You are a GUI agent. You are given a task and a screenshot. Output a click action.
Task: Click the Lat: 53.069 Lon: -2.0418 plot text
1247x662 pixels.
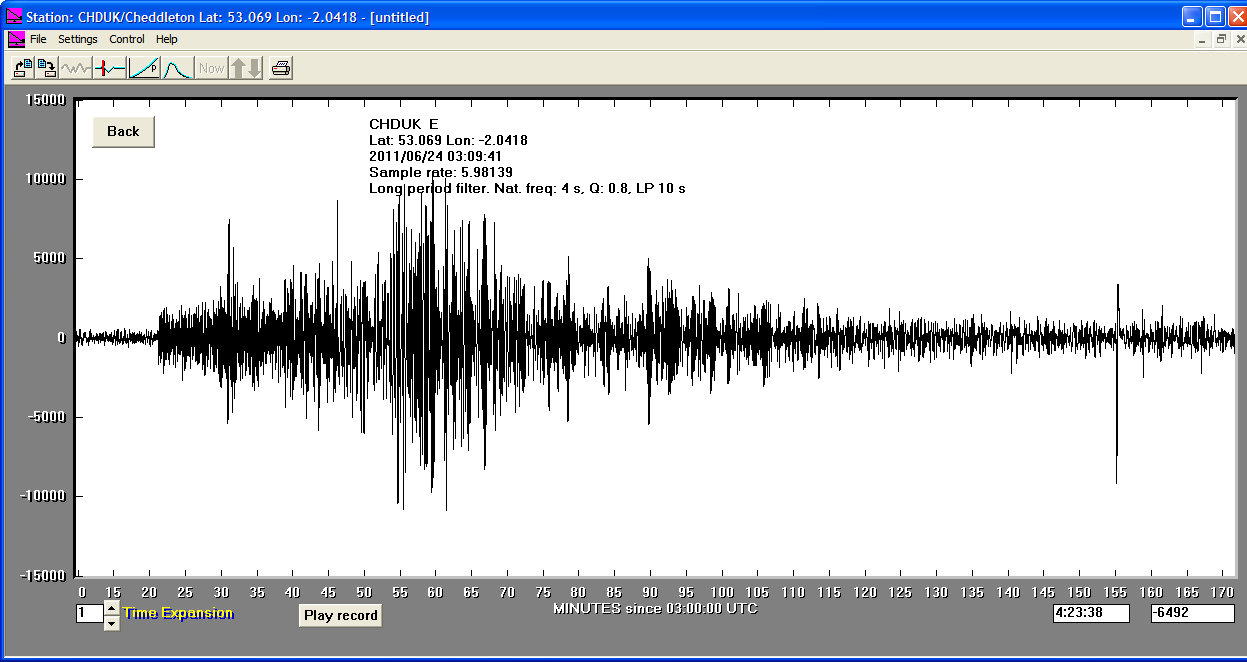click(448, 140)
